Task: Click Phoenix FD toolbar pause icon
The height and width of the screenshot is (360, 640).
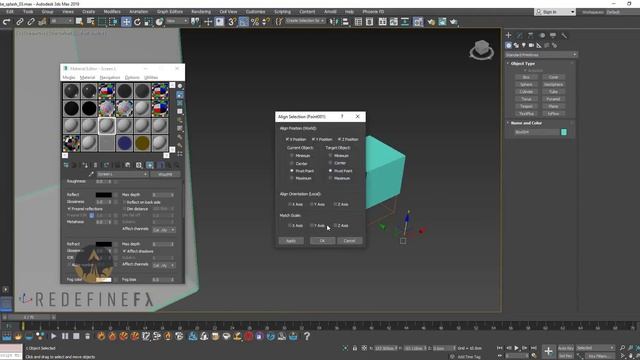Action: (65, 336)
